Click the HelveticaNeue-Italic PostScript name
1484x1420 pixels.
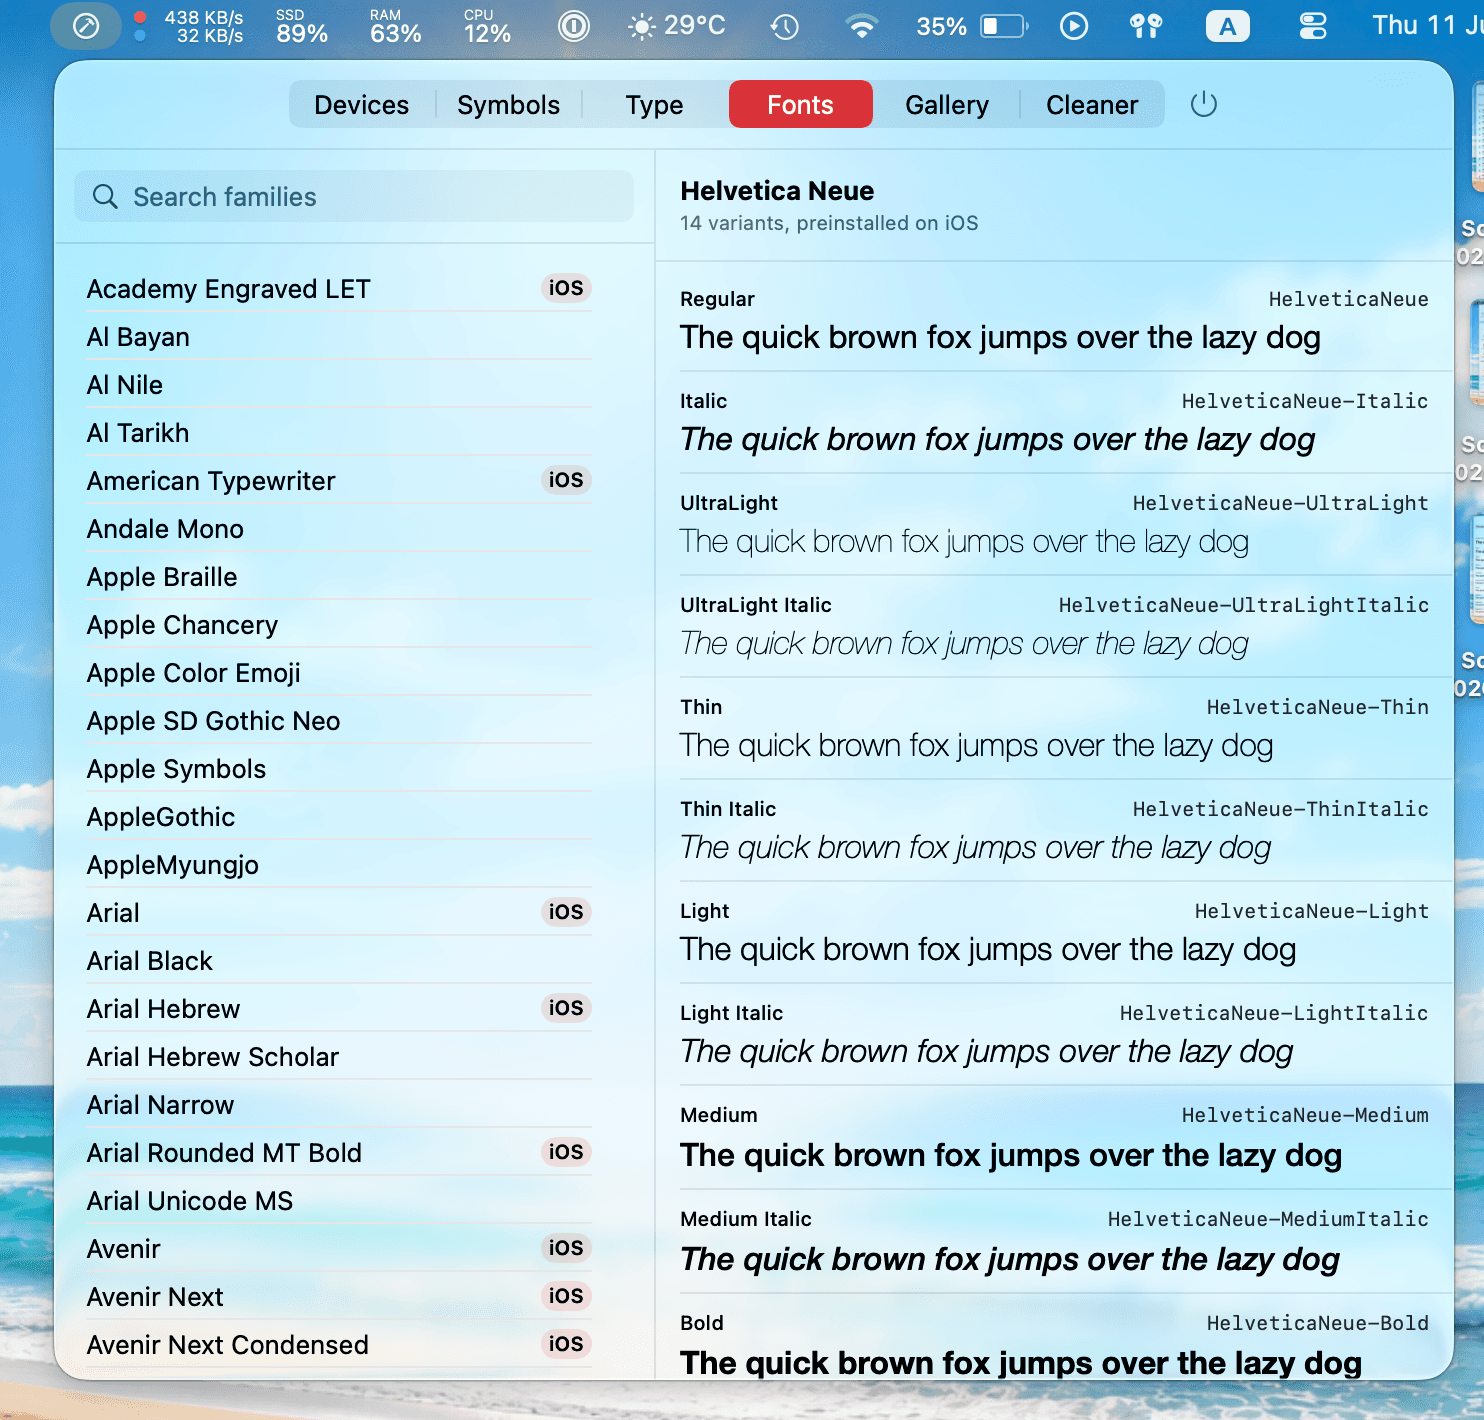pyautogui.click(x=1305, y=401)
